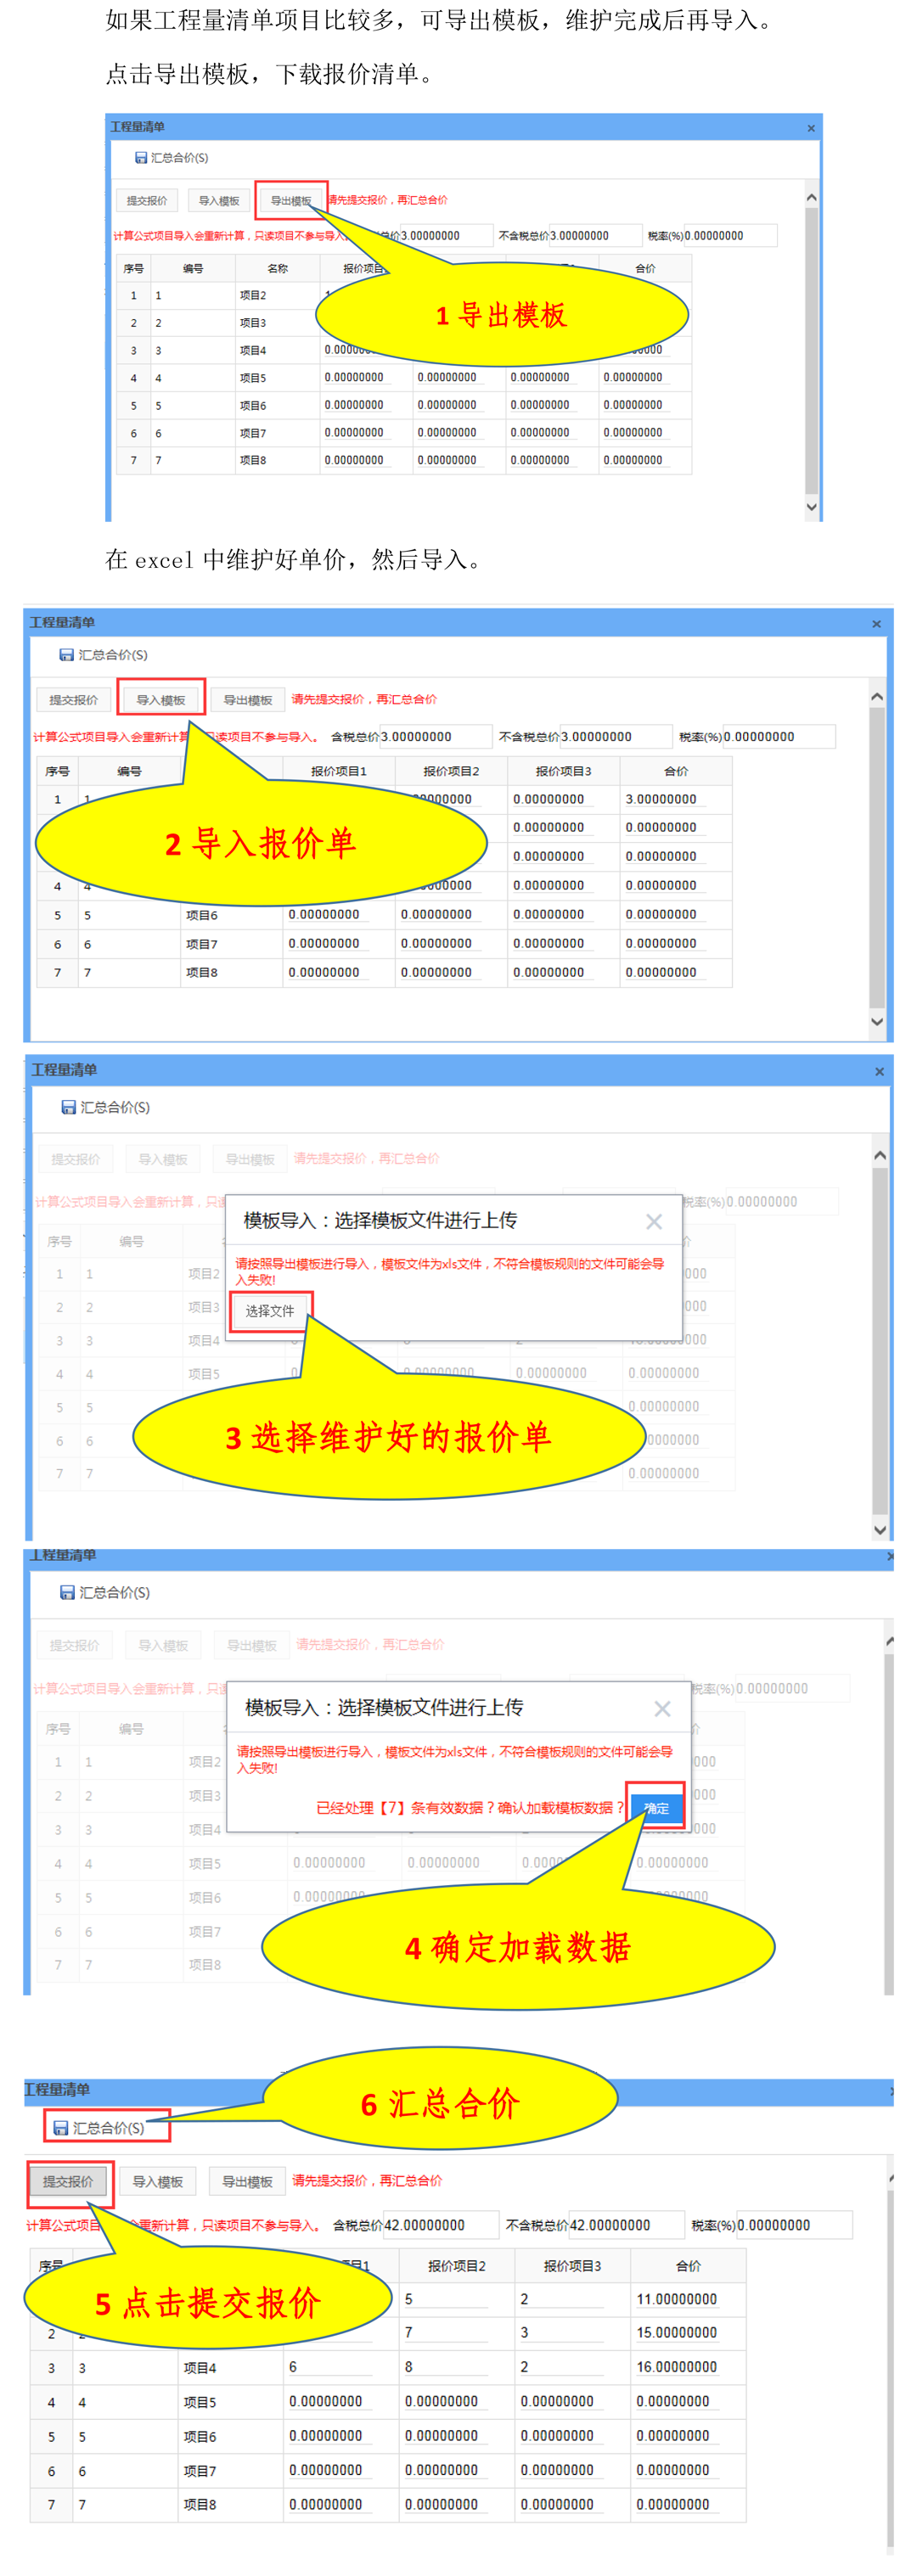Image resolution: width=917 pixels, height=2576 pixels.
Task: Click 含税总价 field showing 42.00000000
Action: (x=439, y=2225)
